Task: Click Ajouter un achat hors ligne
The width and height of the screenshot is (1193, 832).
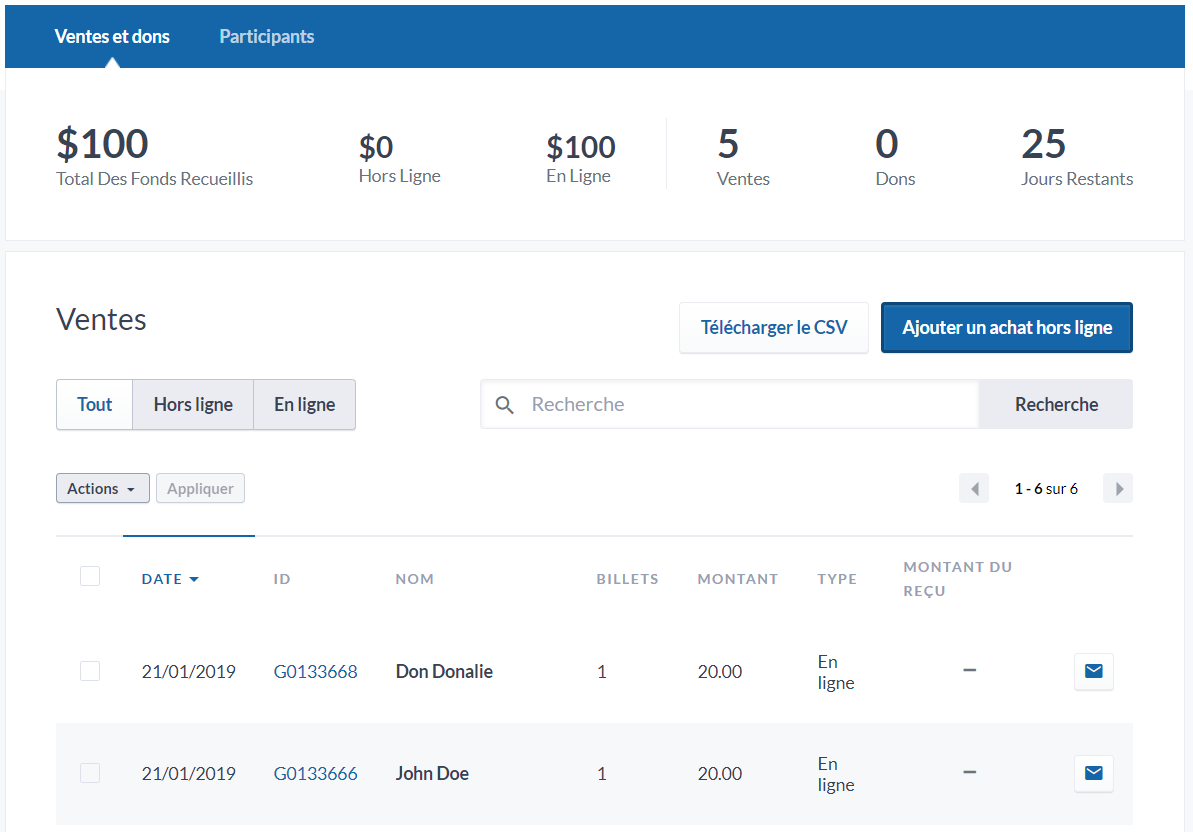Action: 1006,328
